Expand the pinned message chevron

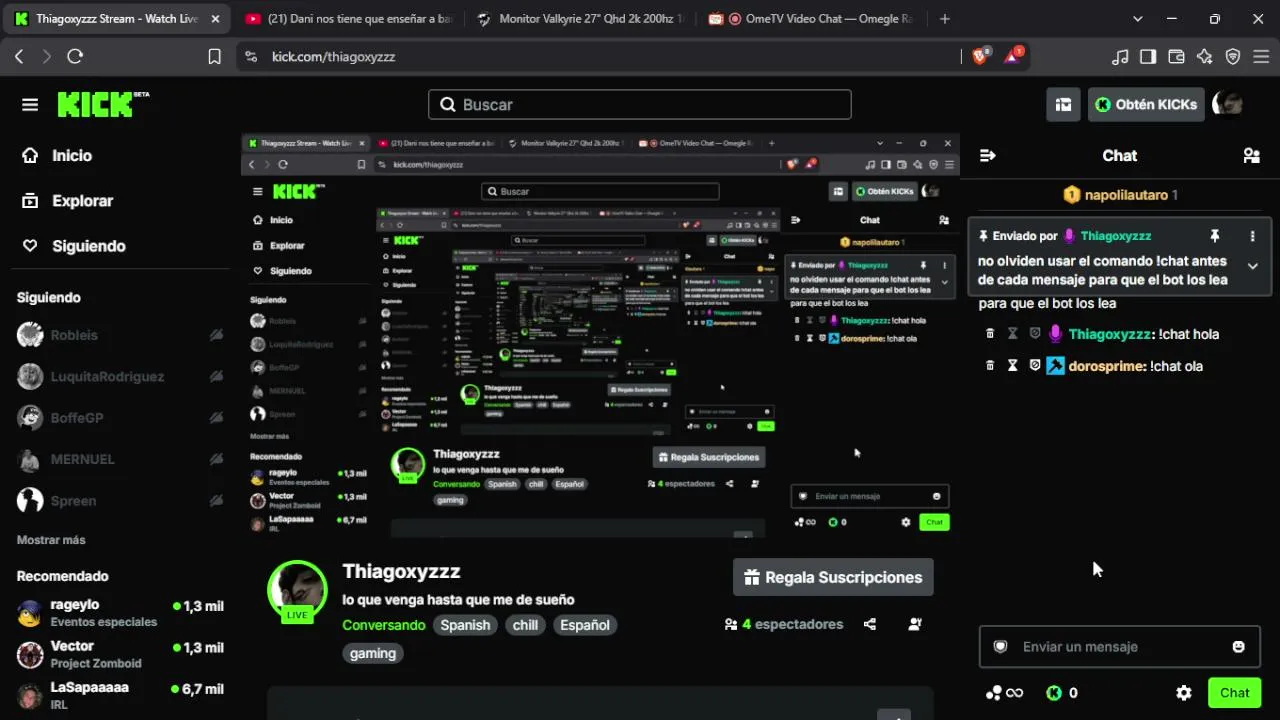[1252, 266]
